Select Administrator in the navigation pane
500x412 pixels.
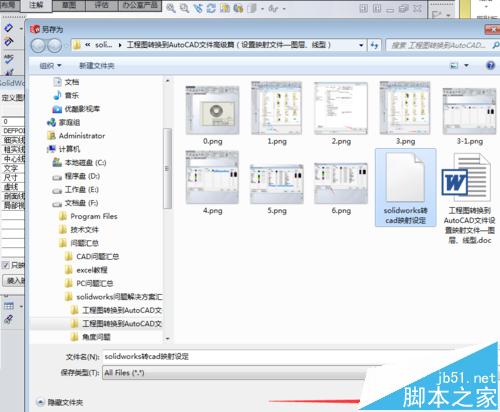click(76, 136)
